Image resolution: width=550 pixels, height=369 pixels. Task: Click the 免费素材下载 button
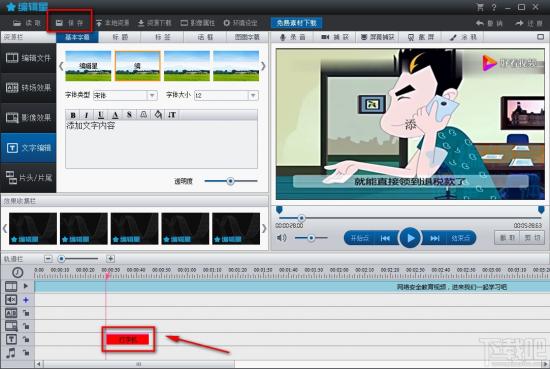click(x=296, y=23)
